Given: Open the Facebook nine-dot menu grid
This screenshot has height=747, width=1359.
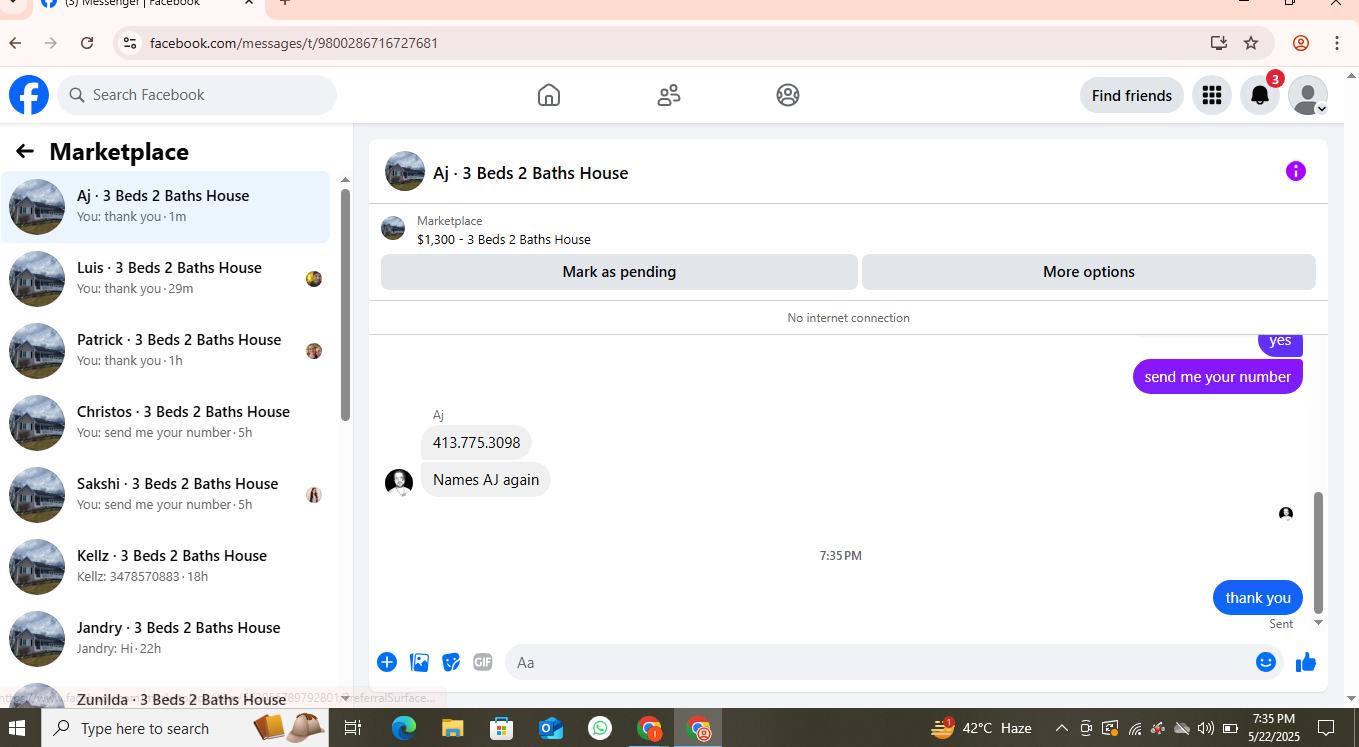Looking at the screenshot, I should click(x=1212, y=95).
